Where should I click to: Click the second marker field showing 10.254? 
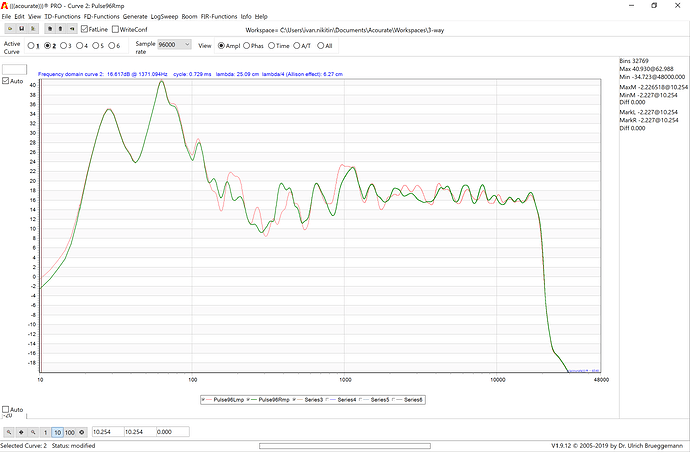(x=140, y=432)
